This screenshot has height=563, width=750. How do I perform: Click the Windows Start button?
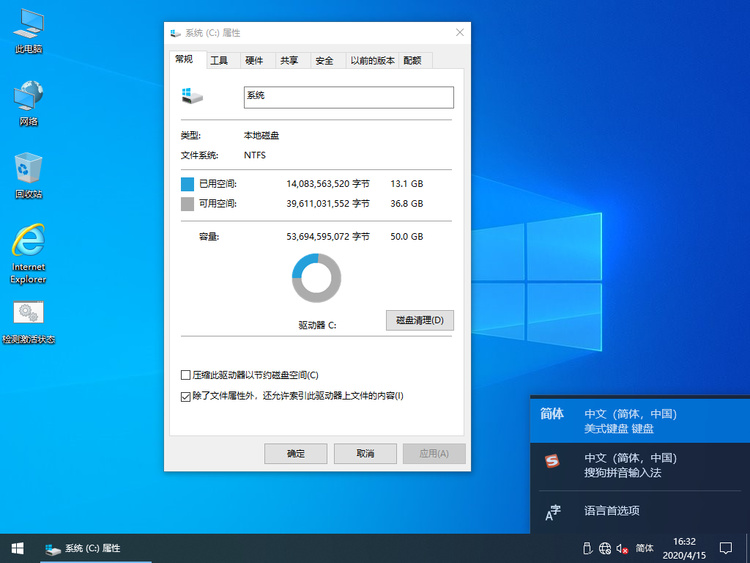click(17, 548)
